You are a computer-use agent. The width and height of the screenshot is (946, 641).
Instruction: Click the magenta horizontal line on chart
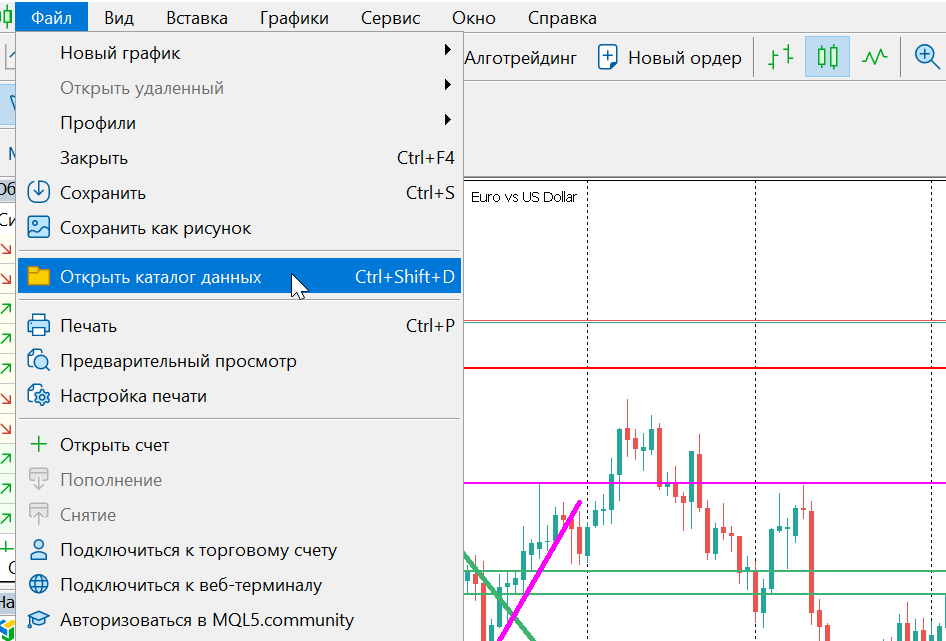coord(705,483)
